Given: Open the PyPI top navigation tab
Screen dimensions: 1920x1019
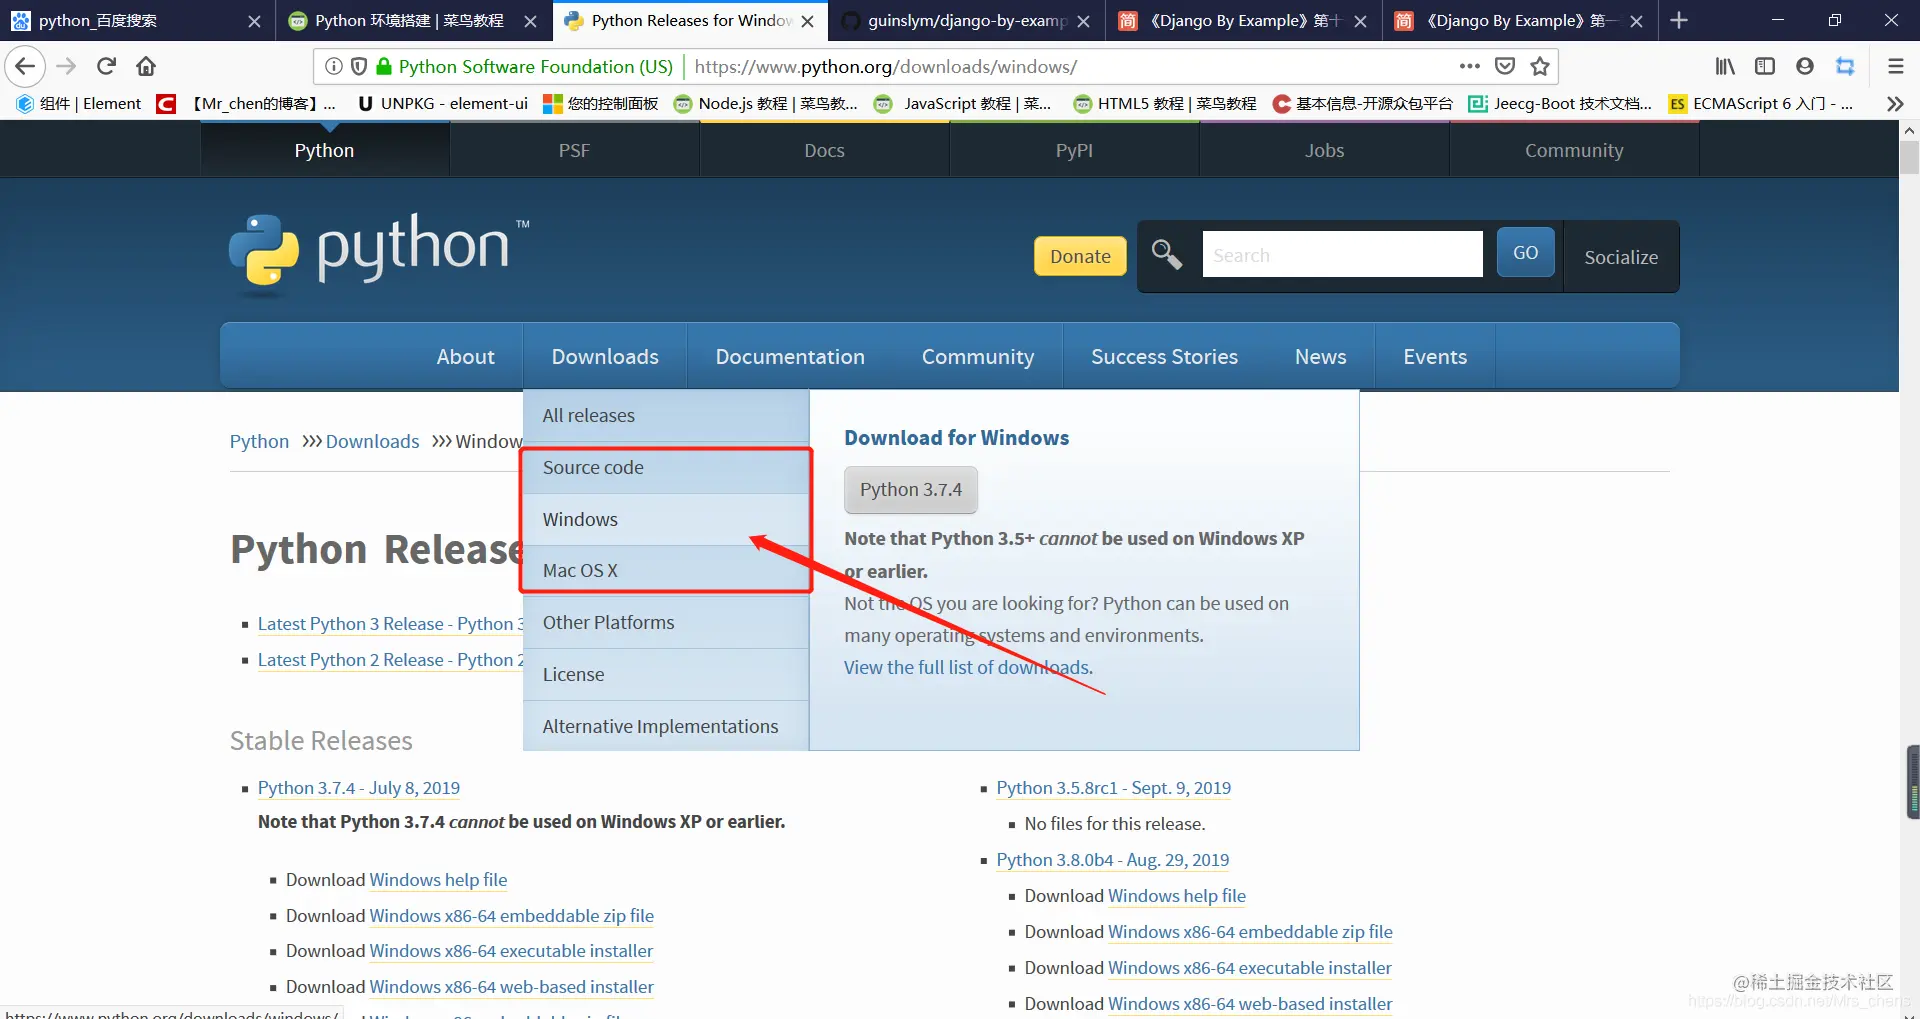Looking at the screenshot, I should (x=1074, y=150).
